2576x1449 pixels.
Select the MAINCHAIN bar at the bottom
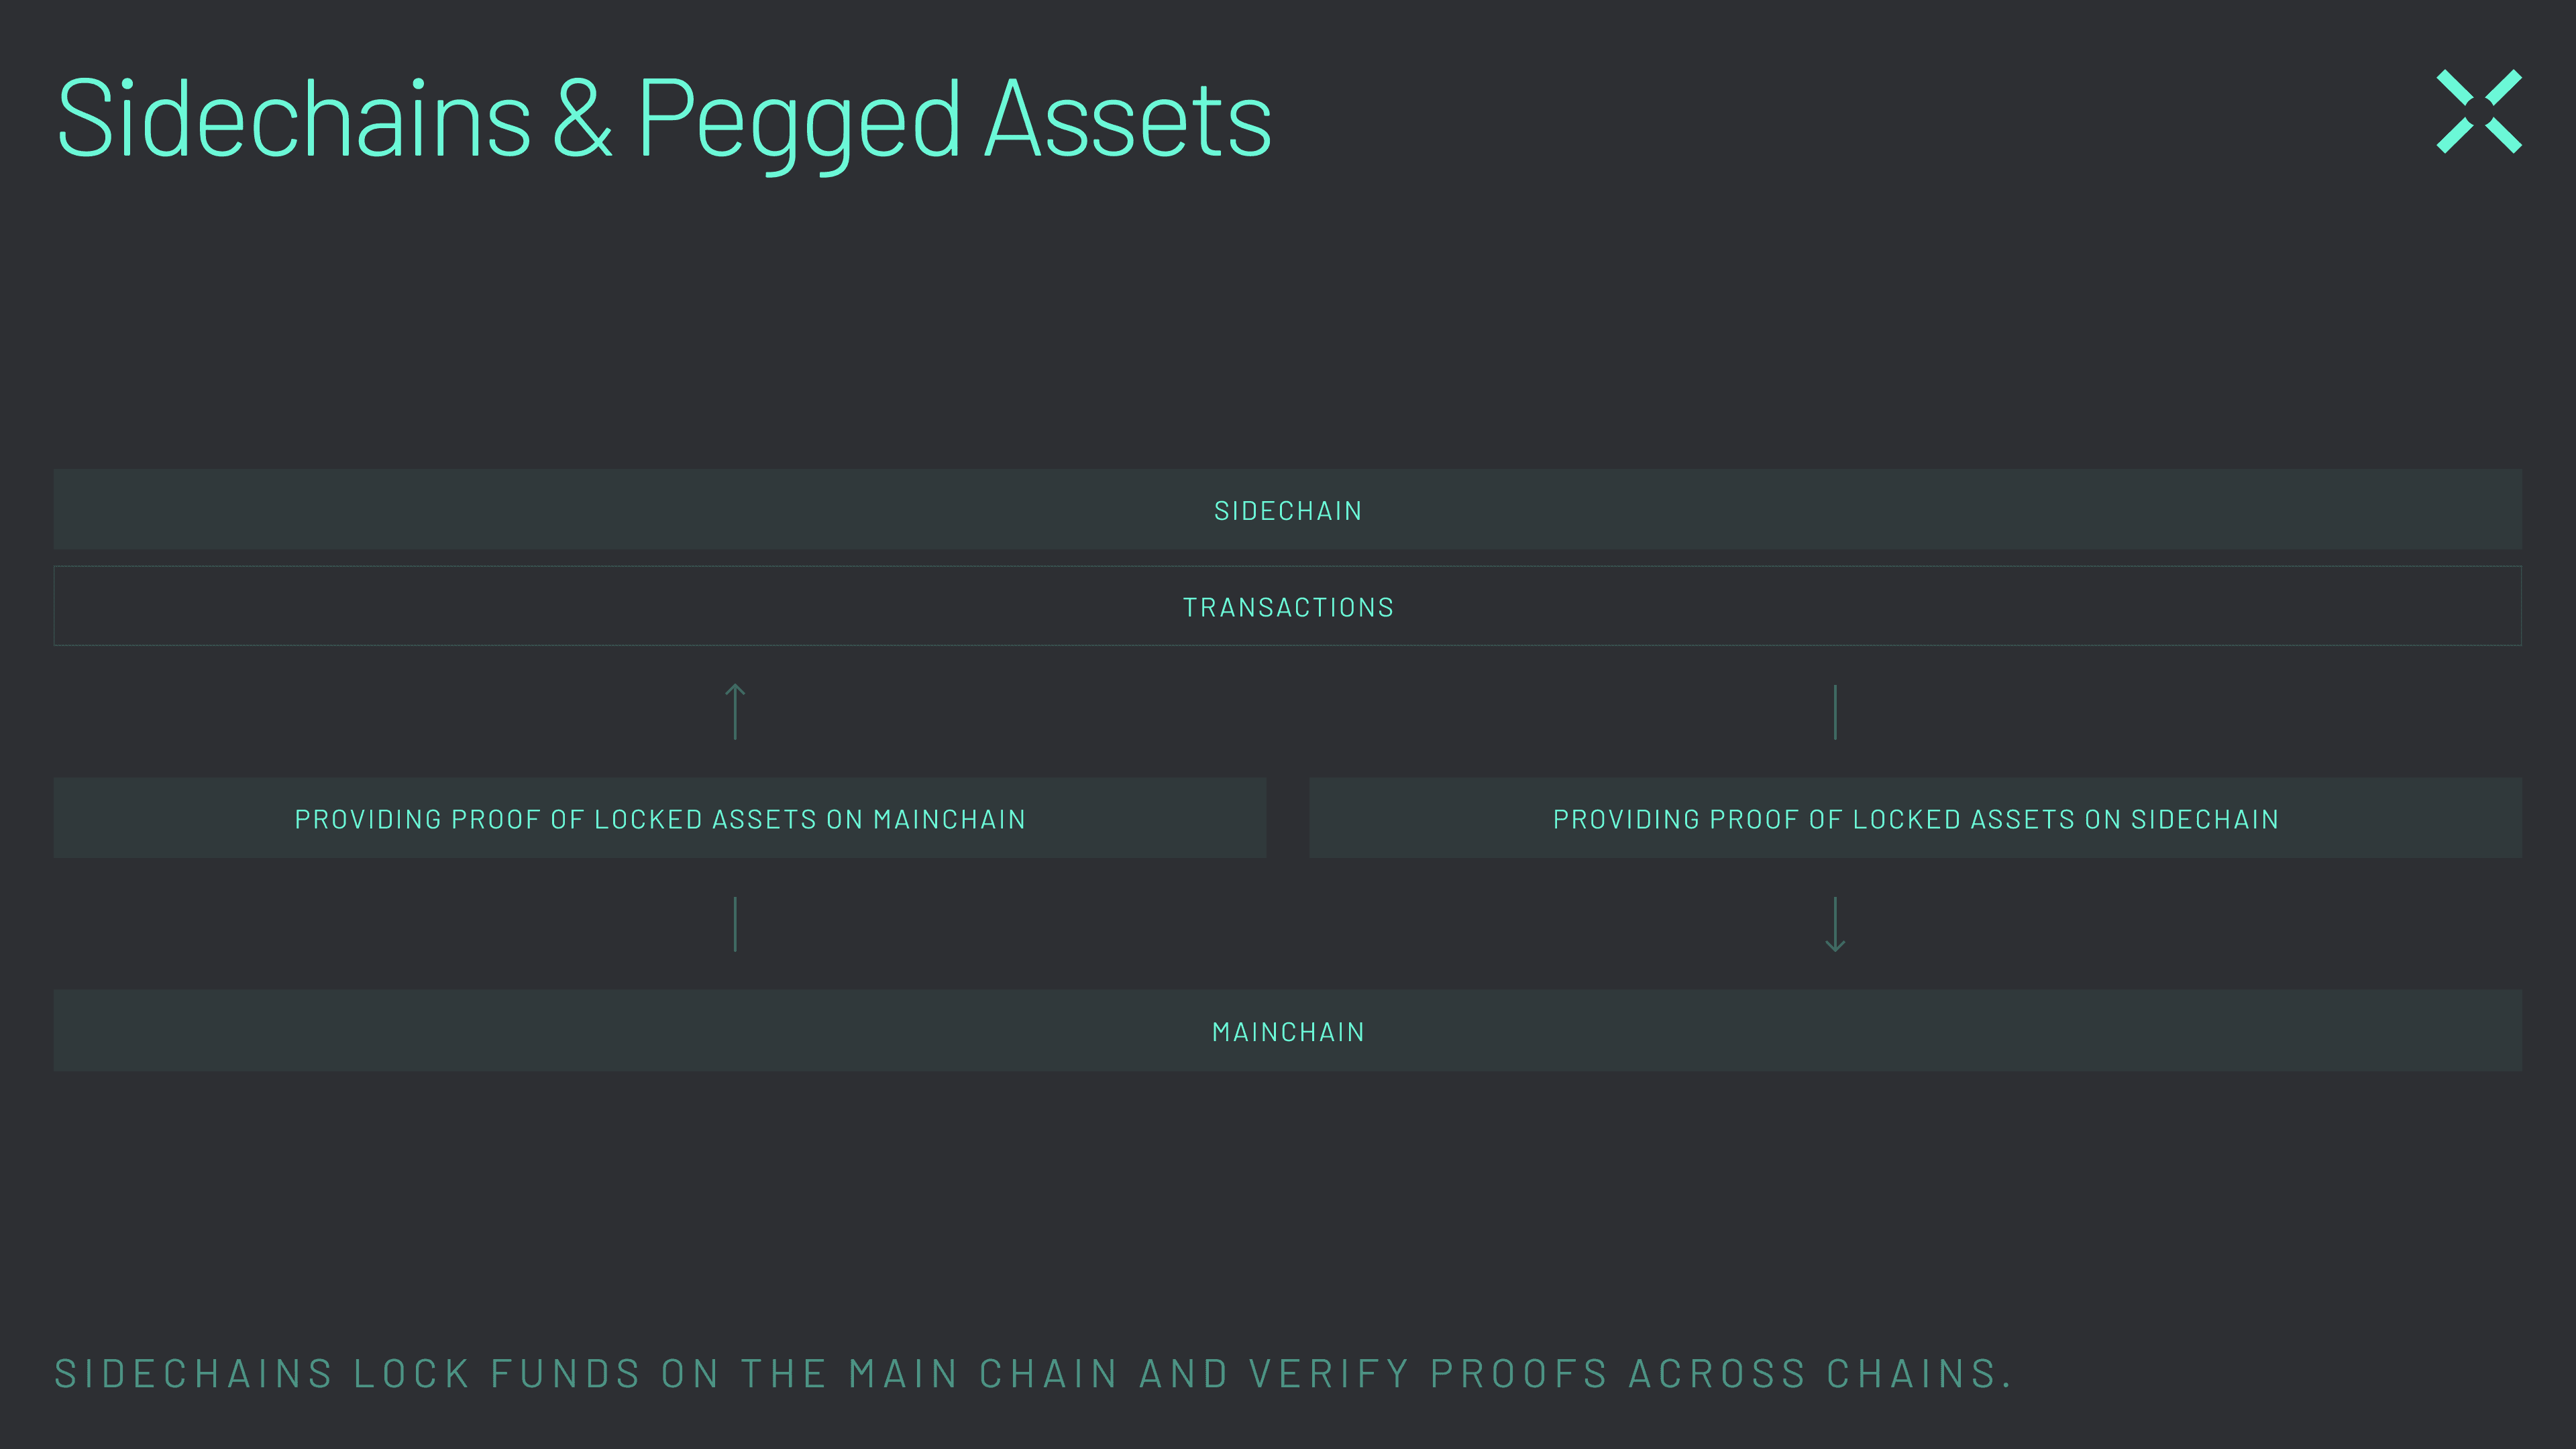900,1031
